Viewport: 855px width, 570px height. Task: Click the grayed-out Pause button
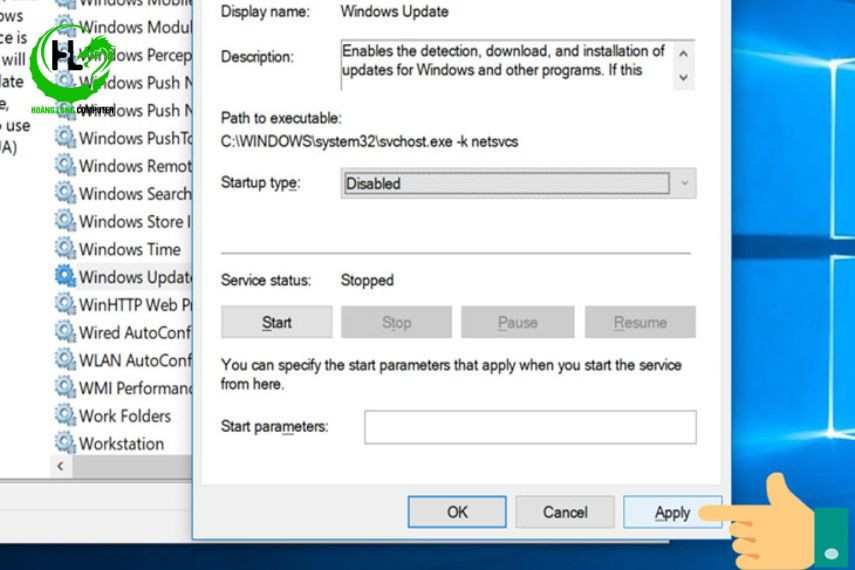click(x=517, y=322)
